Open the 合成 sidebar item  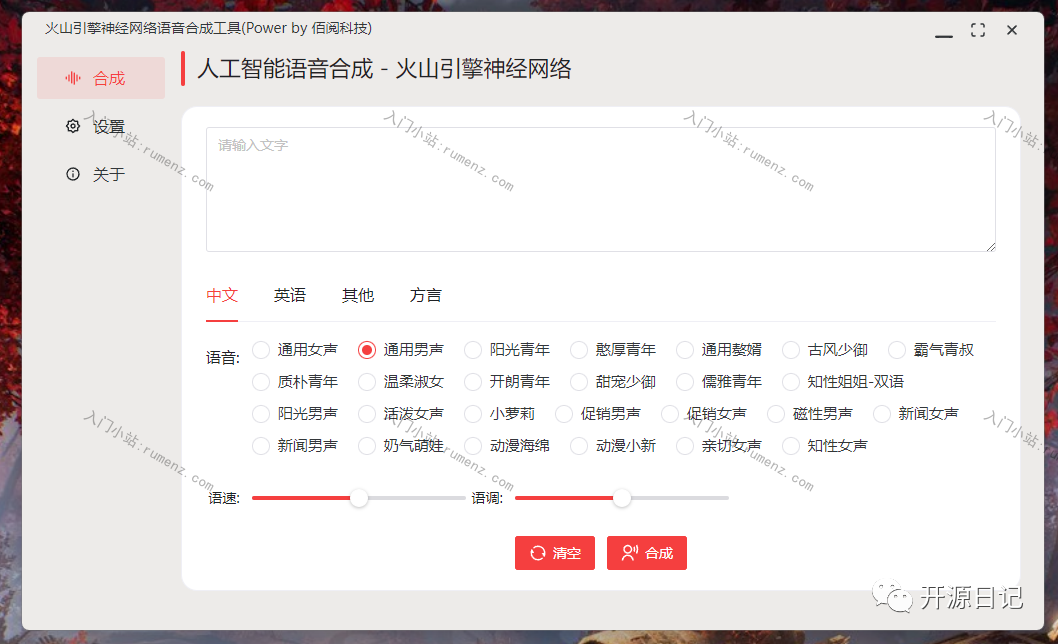tap(101, 78)
